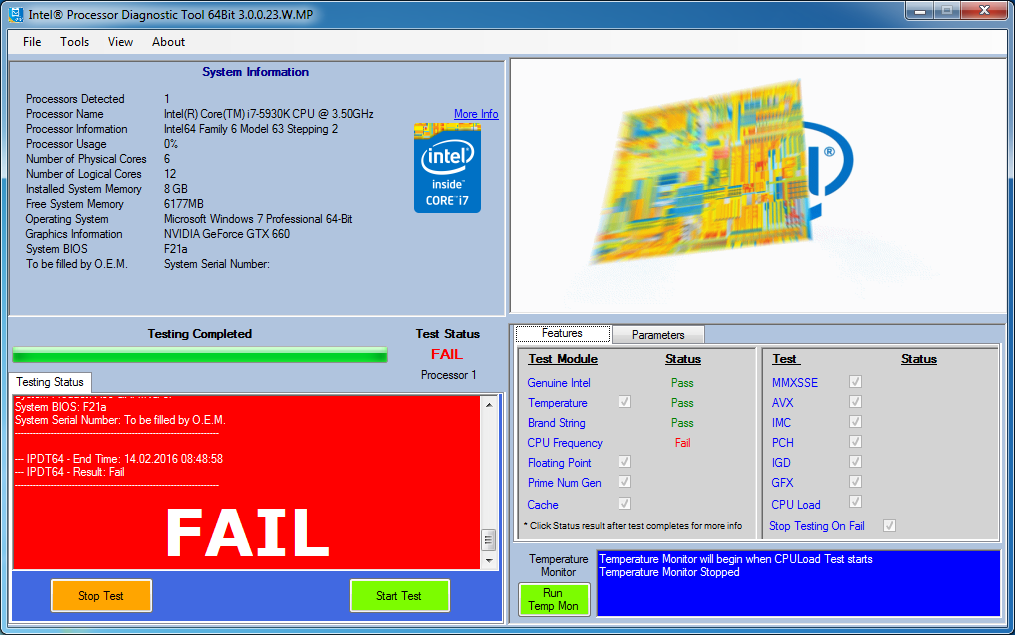The image size is (1015, 635).
Task: Click the Temperature Monitor message box
Action: pos(798,583)
